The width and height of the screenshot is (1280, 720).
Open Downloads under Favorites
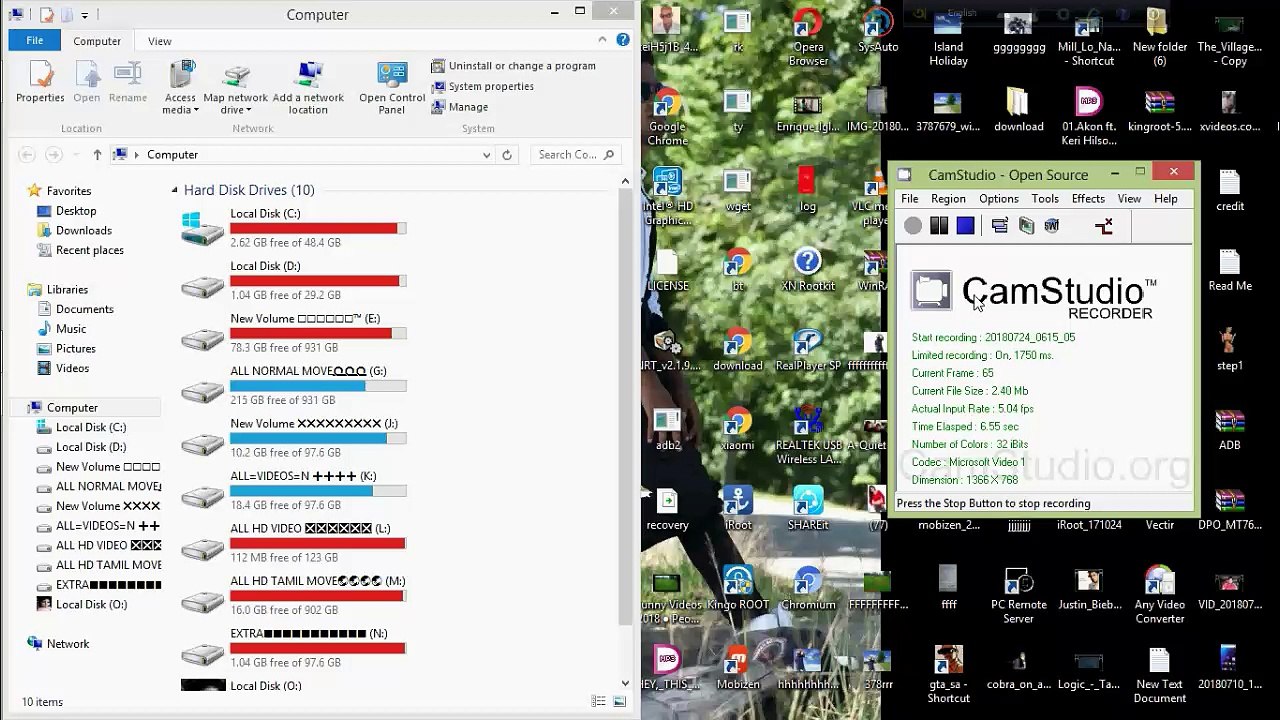tap(84, 230)
